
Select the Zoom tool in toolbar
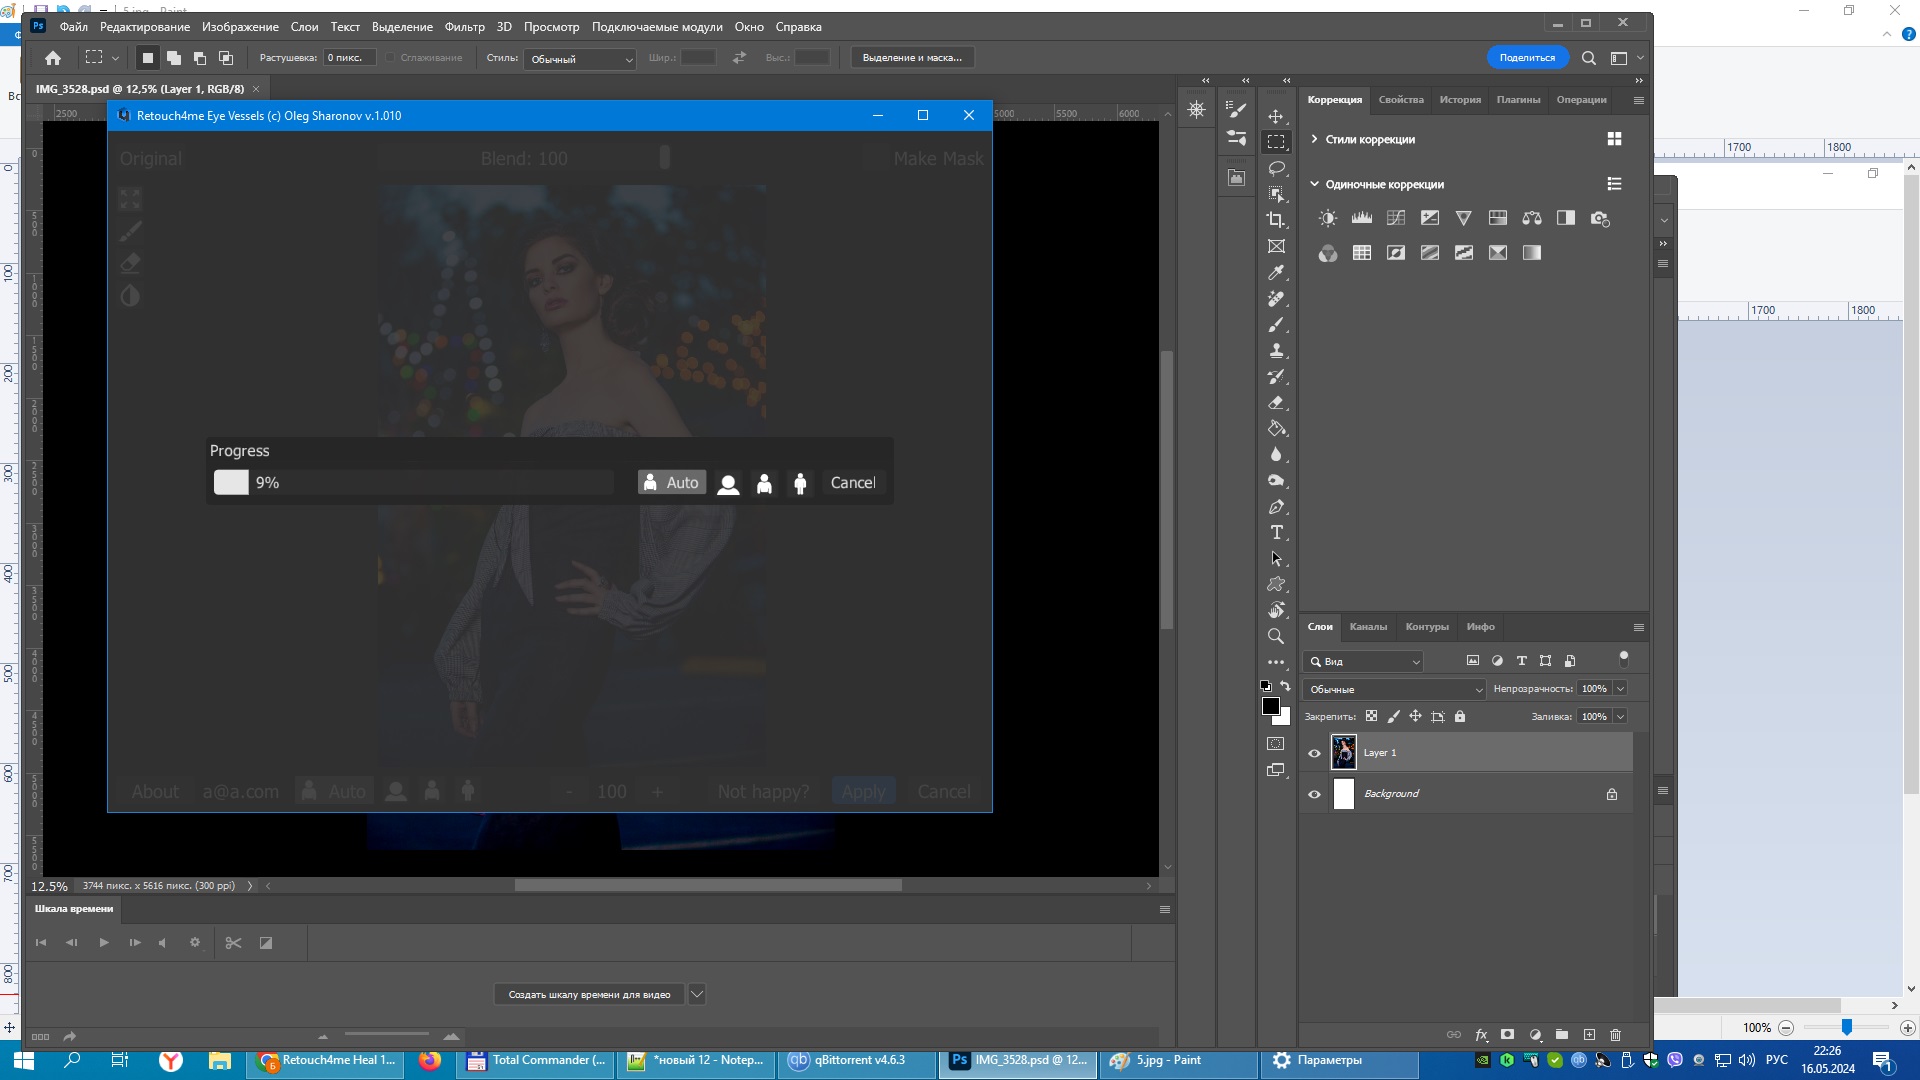[1276, 636]
